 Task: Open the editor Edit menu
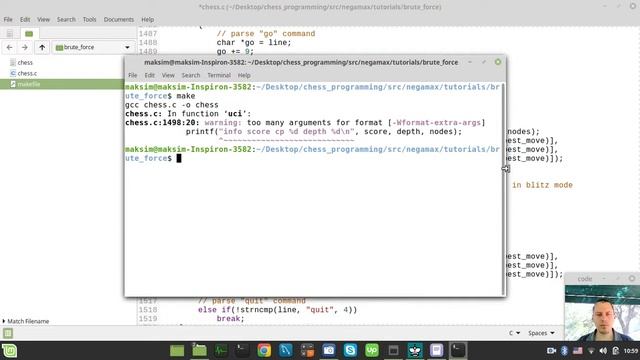click(x=25, y=19)
